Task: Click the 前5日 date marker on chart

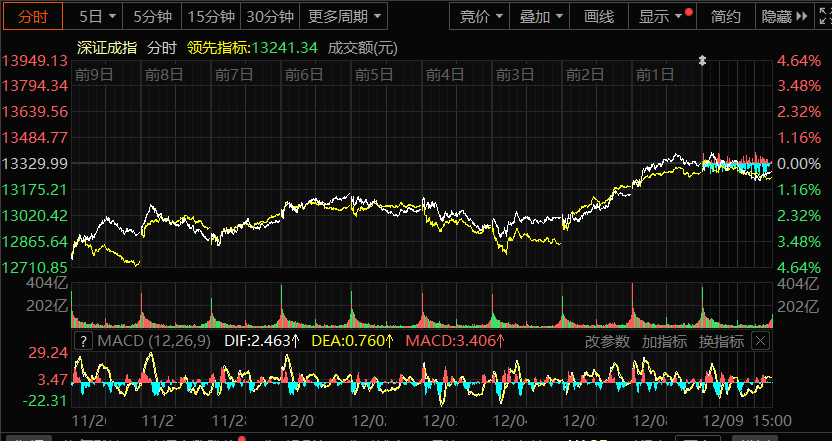Action: click(x=374, y=74)
